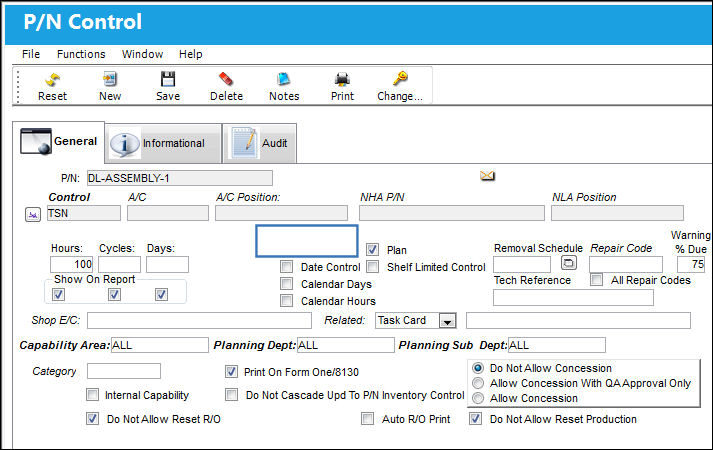Open the File menu
Screen dimensions: 713x450
pos(31,54)
